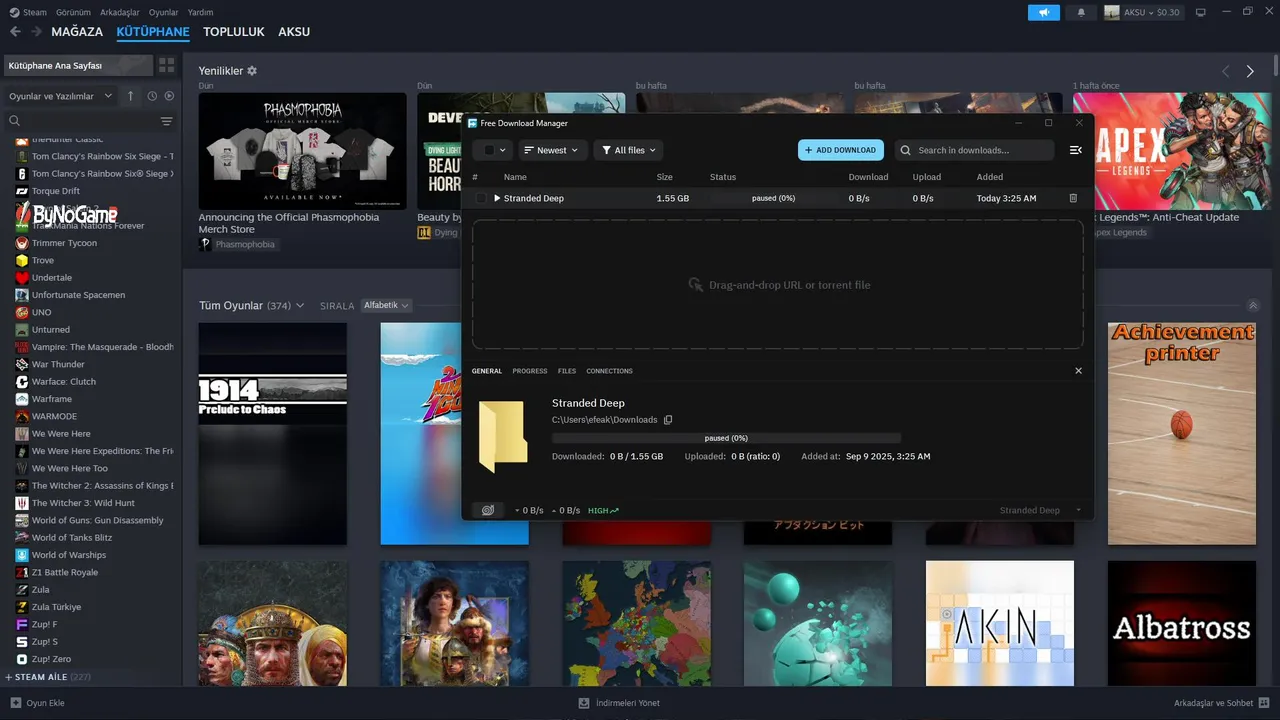Open İndirmeleri Yönet in Steam
The image size is (1280, 720).
(619, 703)
